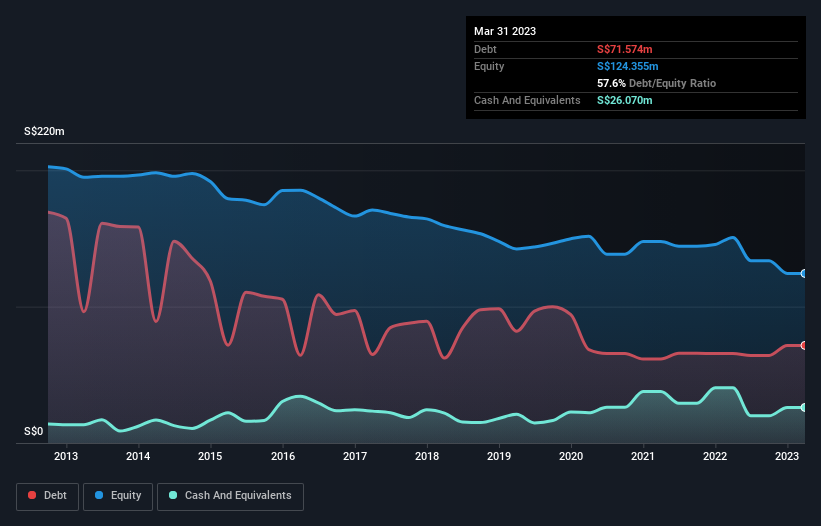The width and height of the screenshot is (821, 526).
Task: Click the Mar 31 2023 tooltip date
Action: tap(505, 31)
